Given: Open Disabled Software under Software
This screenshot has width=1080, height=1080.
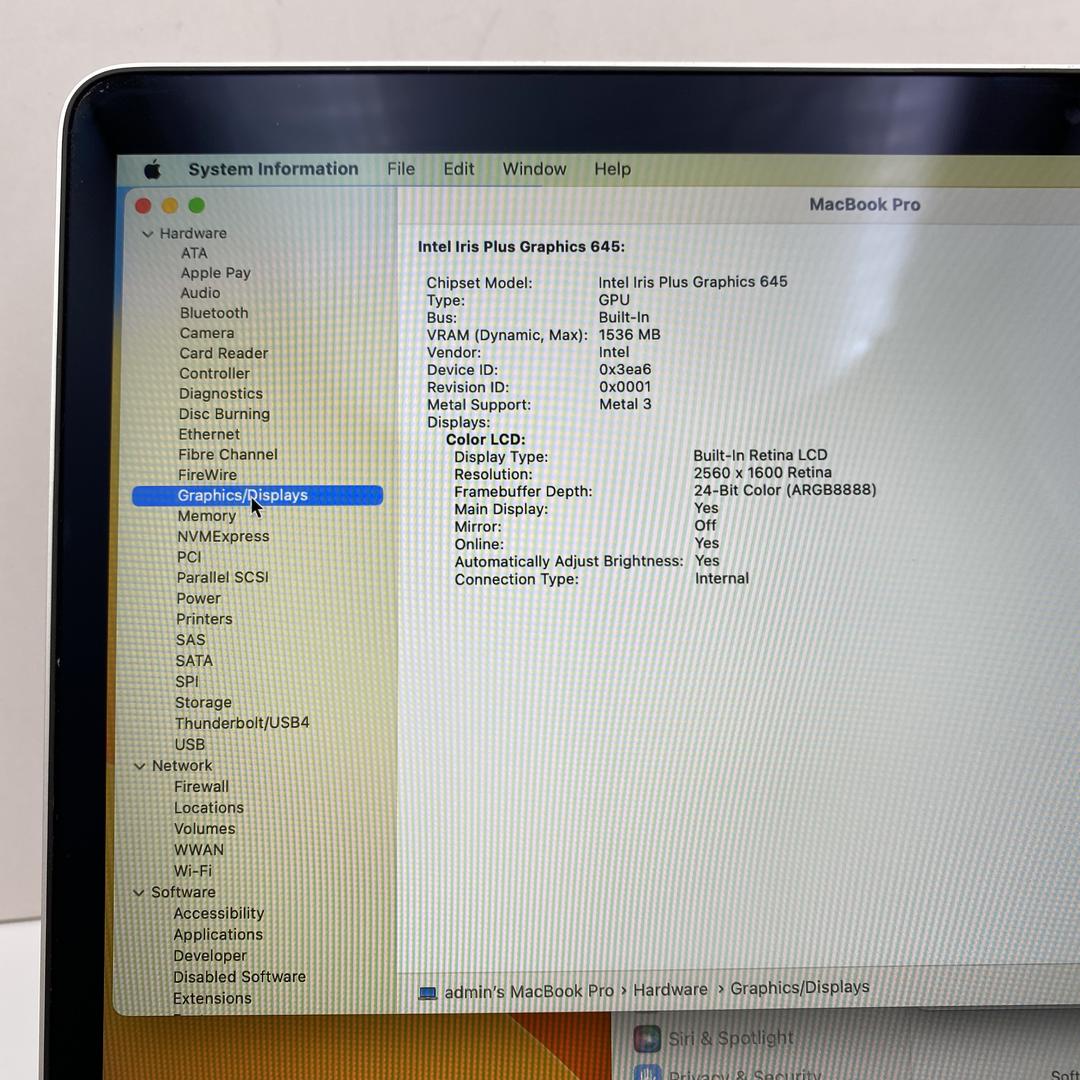Looking at the screenshot, I should coord(240,977).
